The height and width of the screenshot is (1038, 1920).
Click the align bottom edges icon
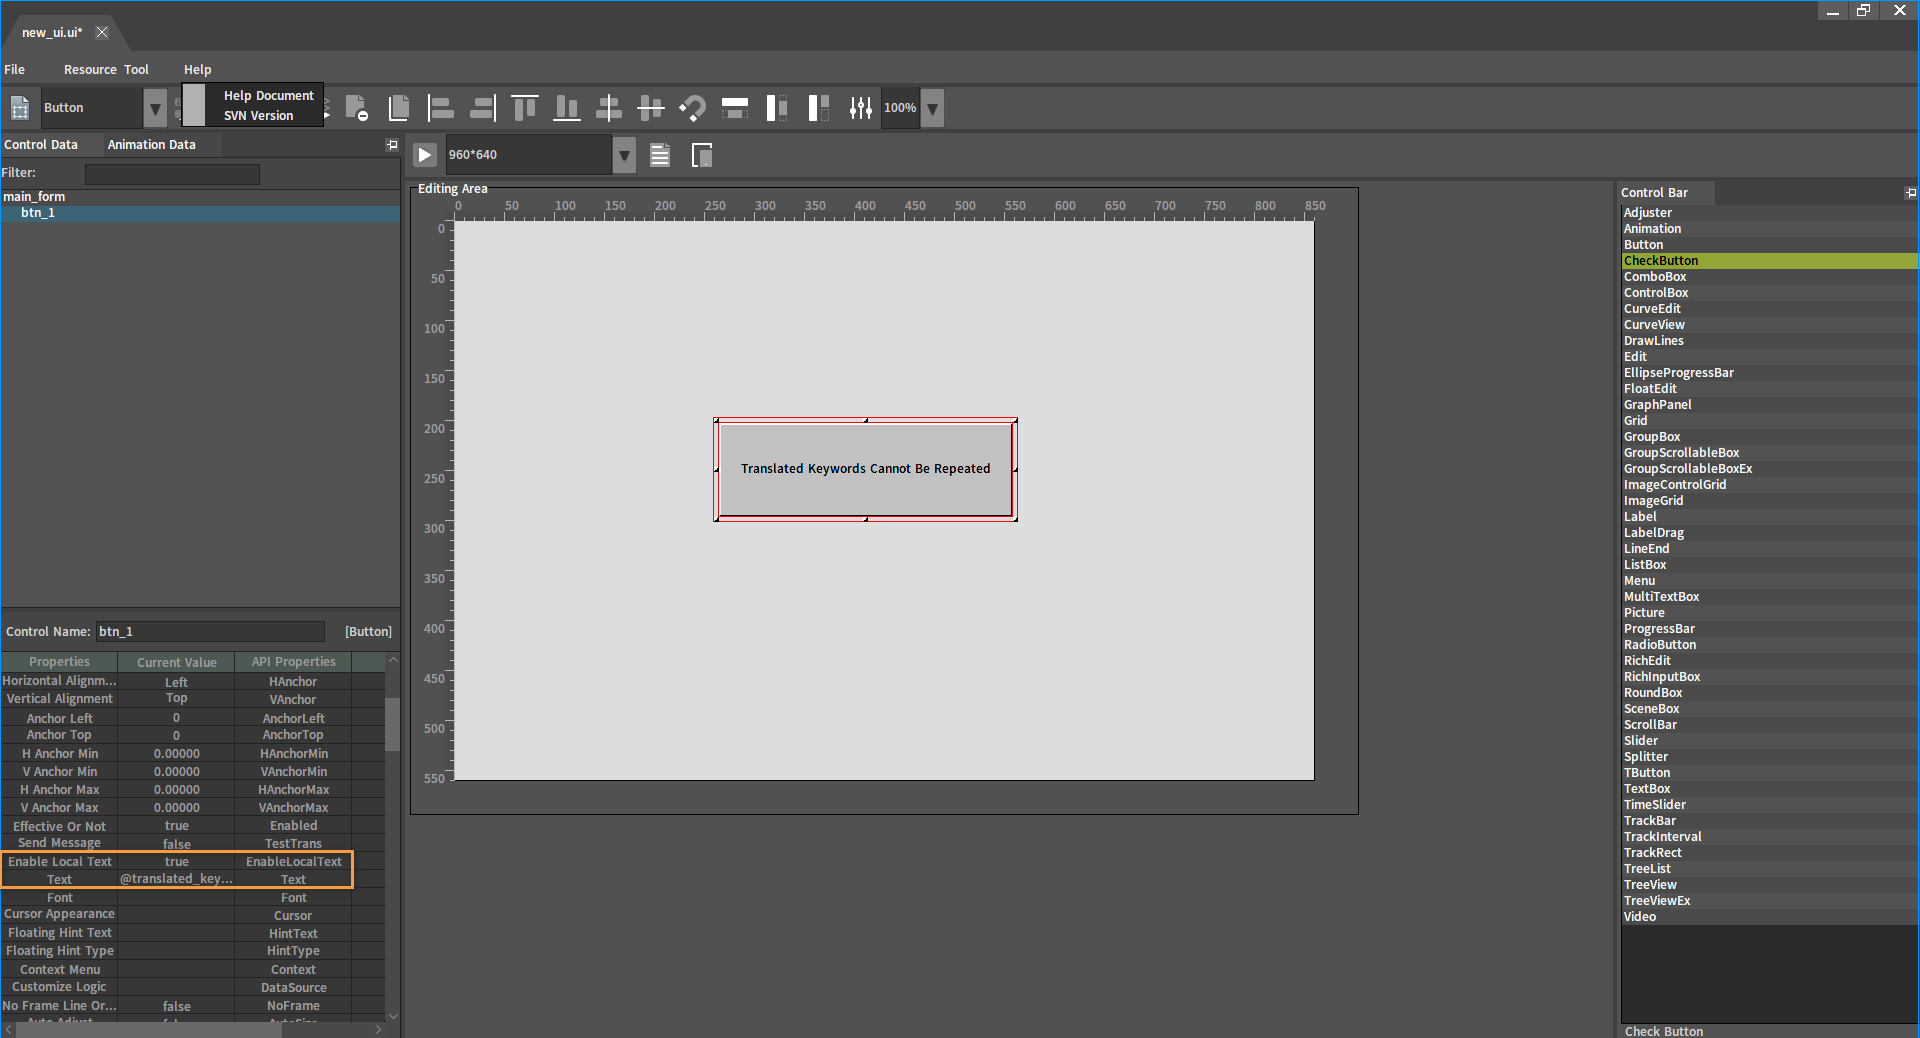(x=566, y=108)
